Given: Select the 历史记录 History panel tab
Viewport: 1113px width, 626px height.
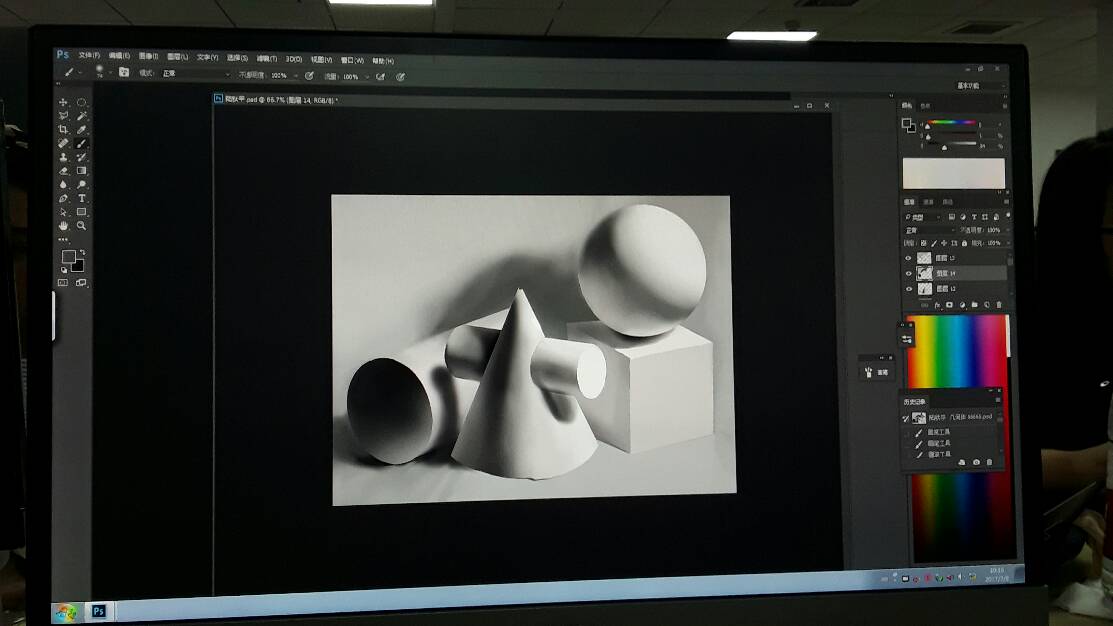Looking at the screenshot, I should tap(914, 402).
